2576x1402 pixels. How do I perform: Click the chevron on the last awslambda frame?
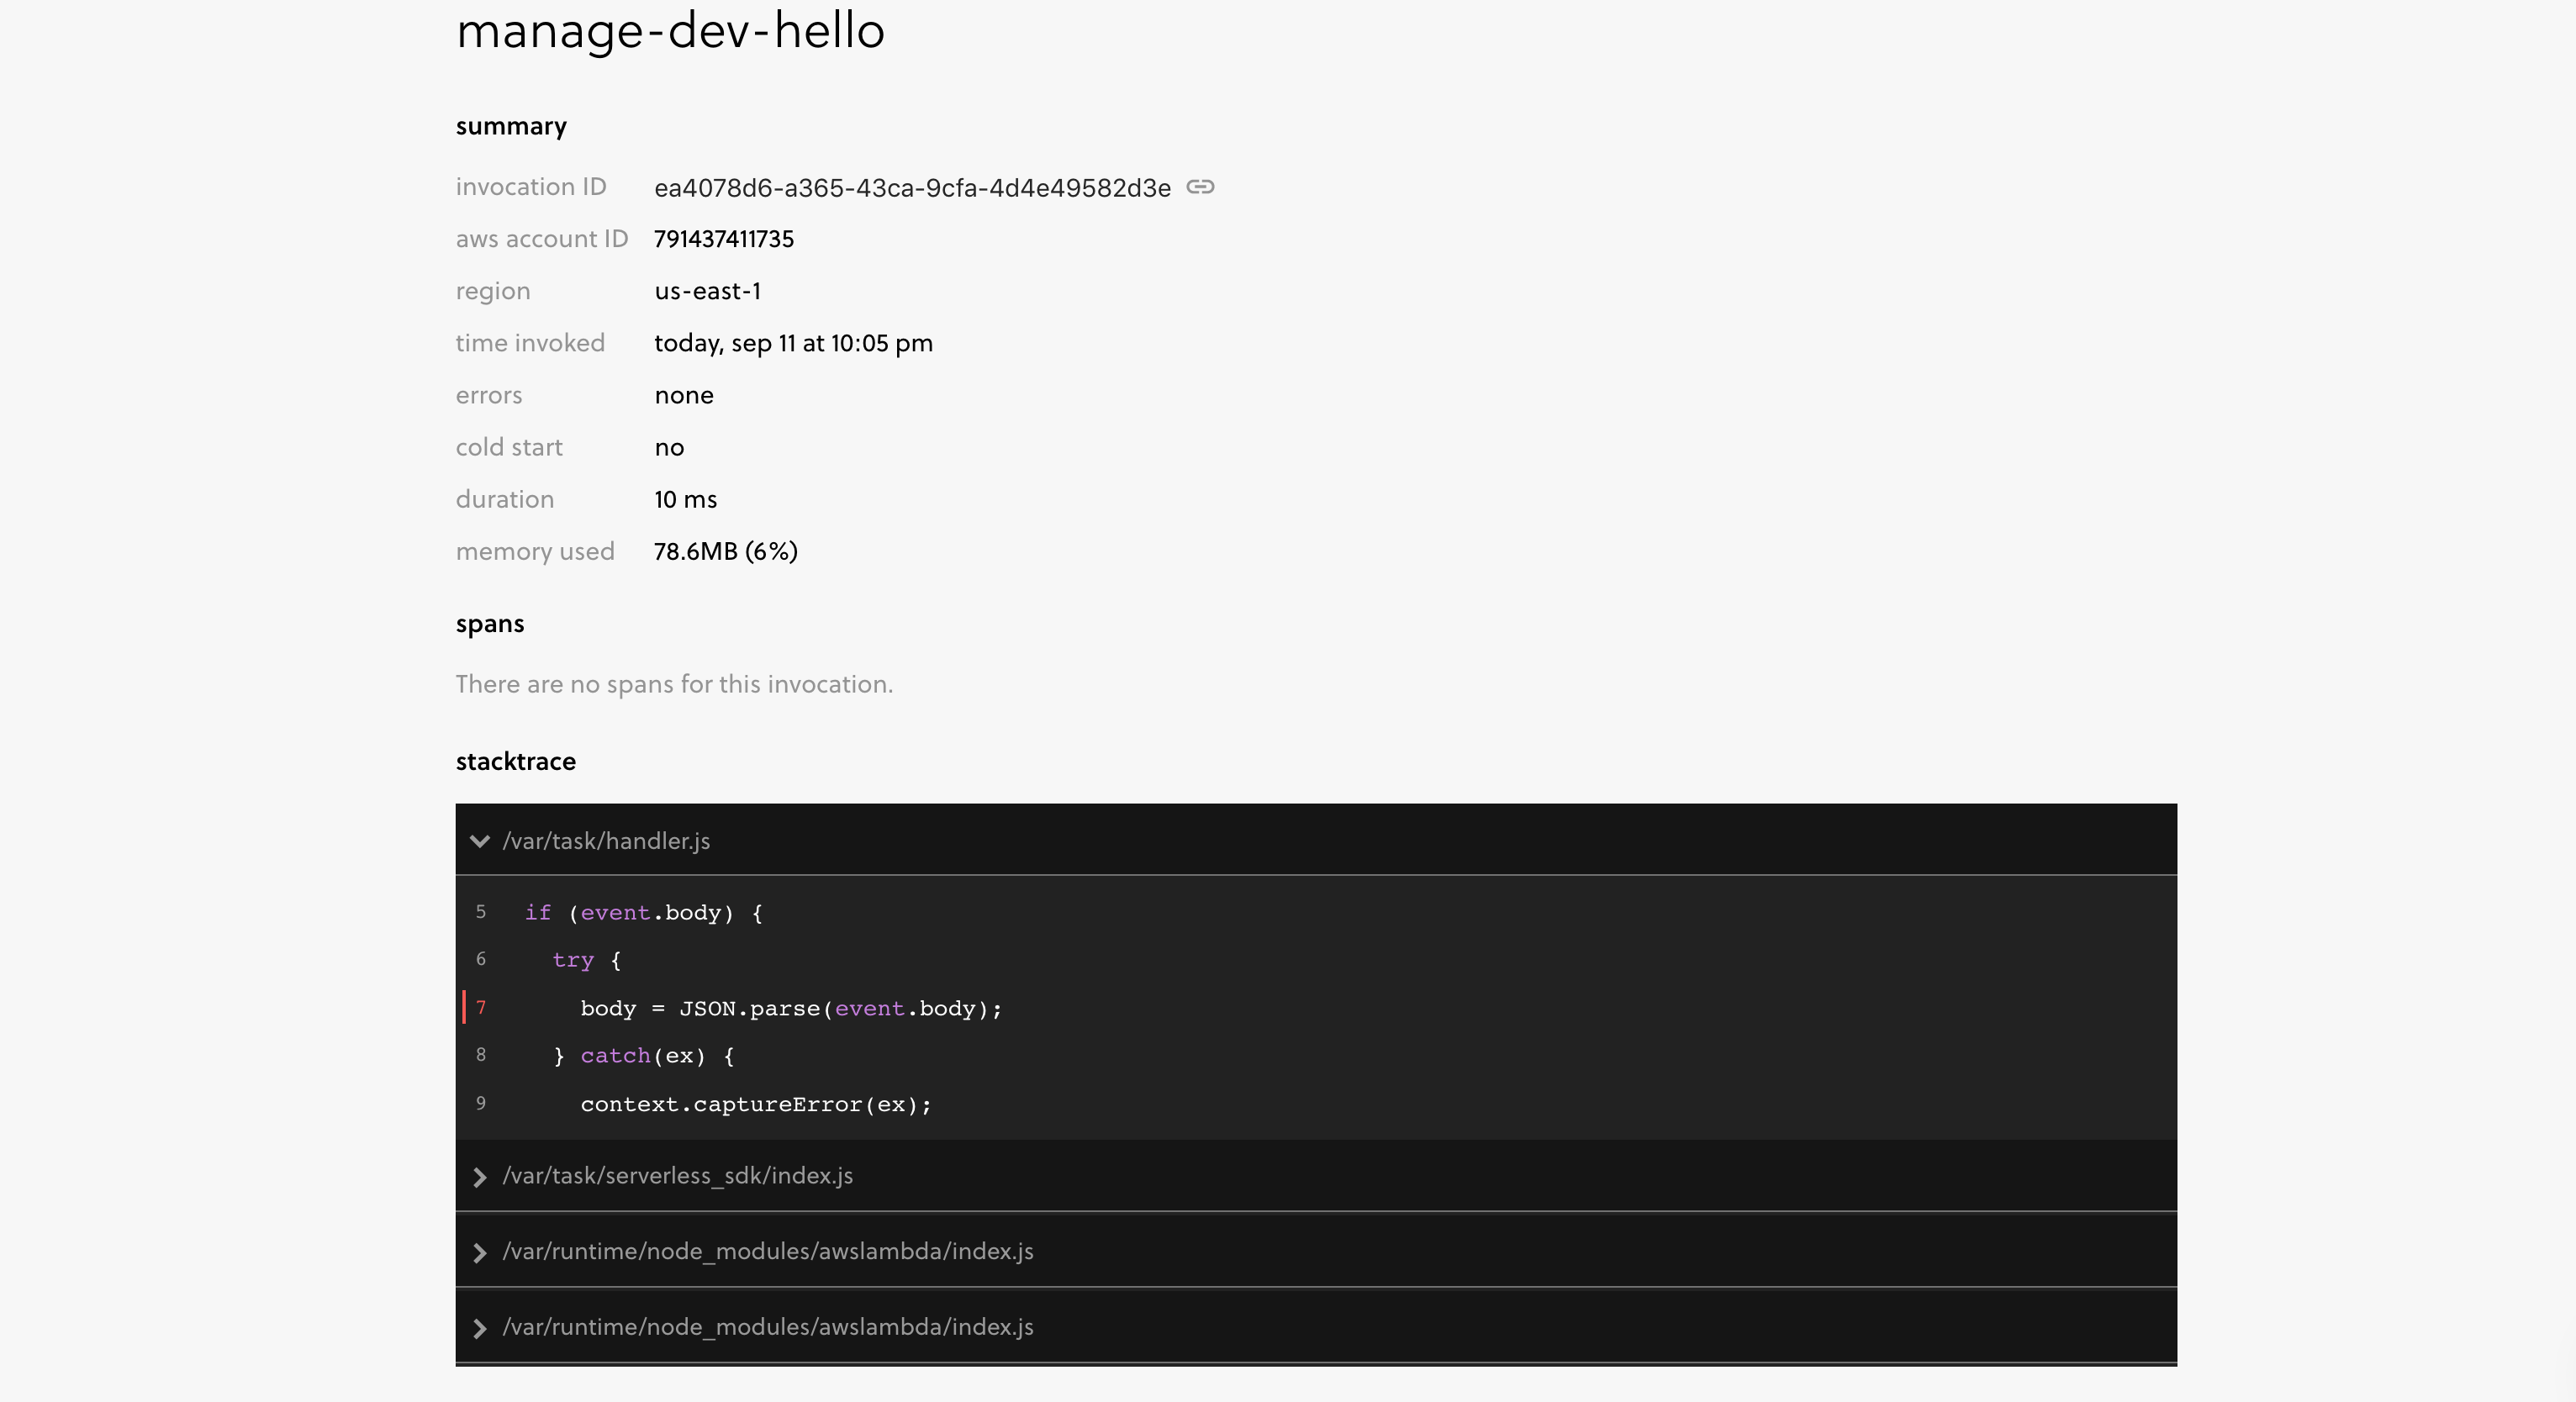(480, 1328)
